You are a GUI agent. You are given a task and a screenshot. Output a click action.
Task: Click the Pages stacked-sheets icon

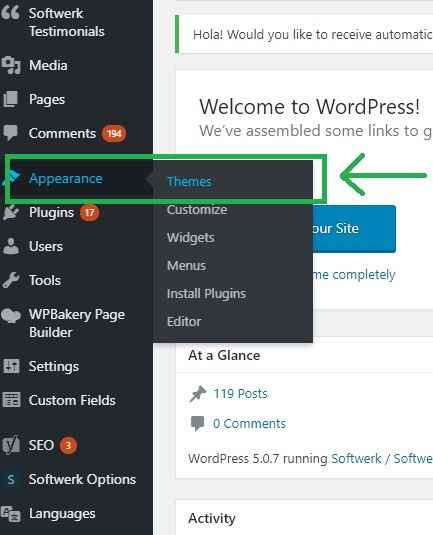point(10,99)
